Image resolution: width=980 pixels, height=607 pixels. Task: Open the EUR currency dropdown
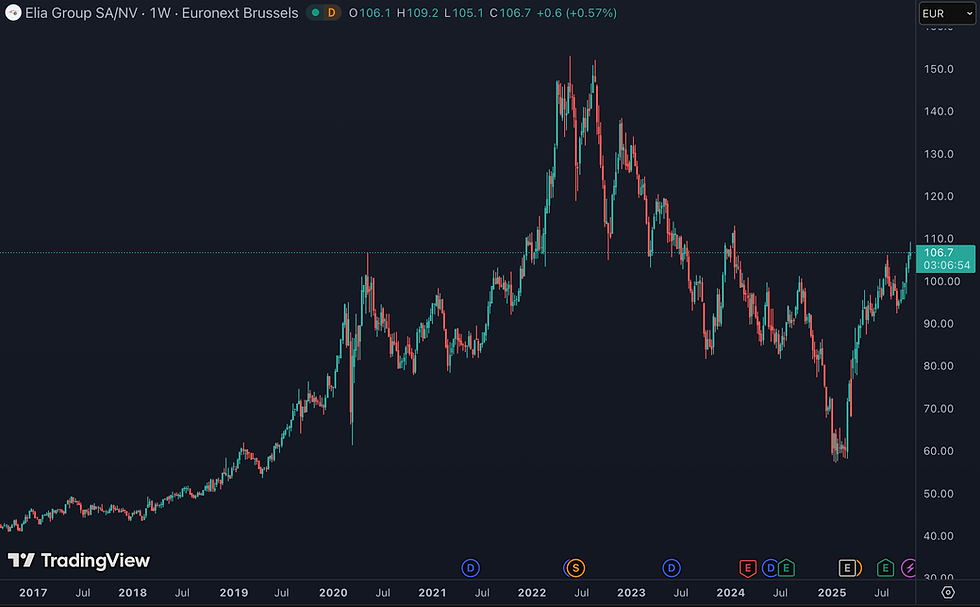click(947, 13)
